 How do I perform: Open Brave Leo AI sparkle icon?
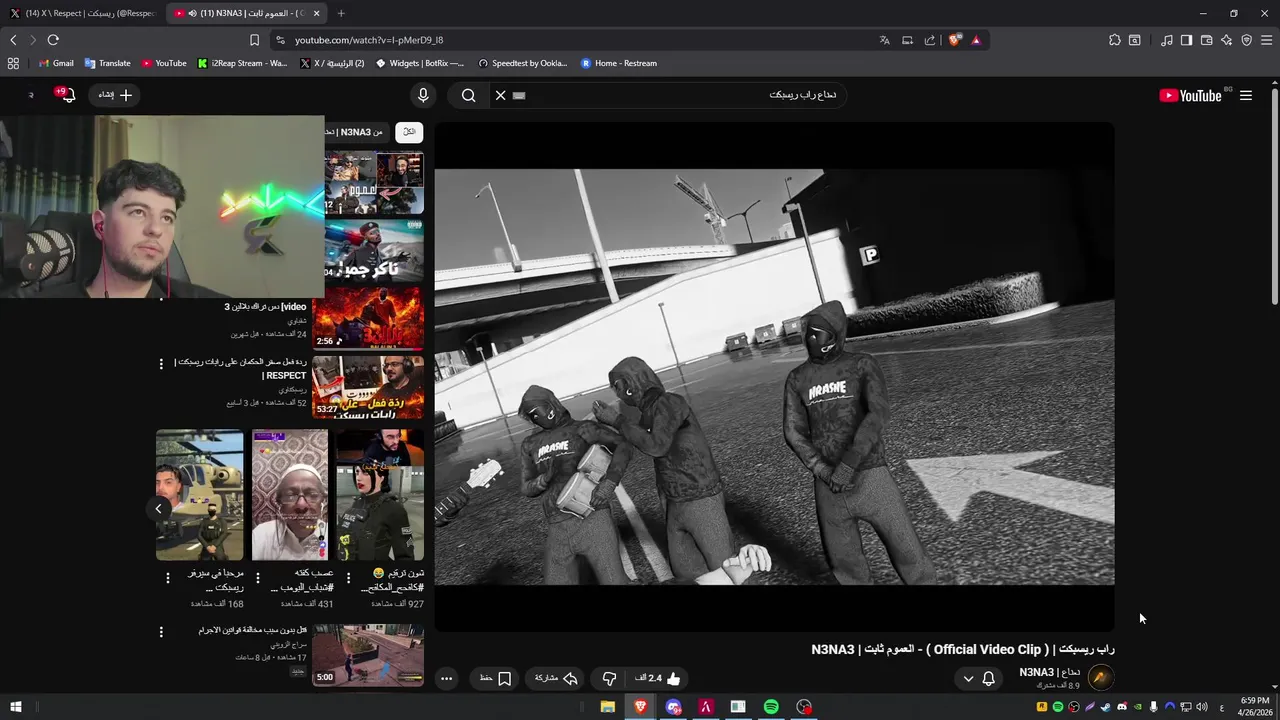pos(1226,40)
